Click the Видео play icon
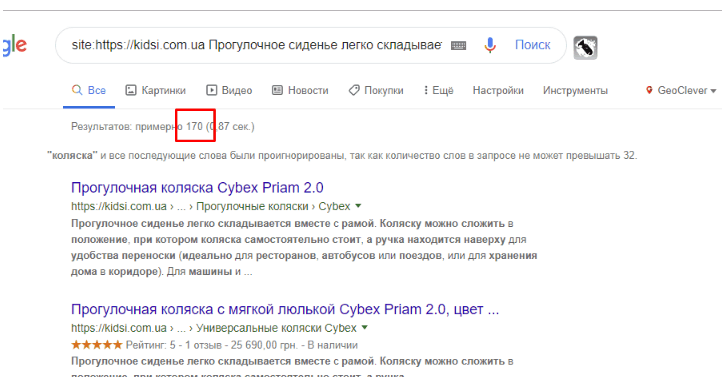Screen dimensions: 722x377 211,90
